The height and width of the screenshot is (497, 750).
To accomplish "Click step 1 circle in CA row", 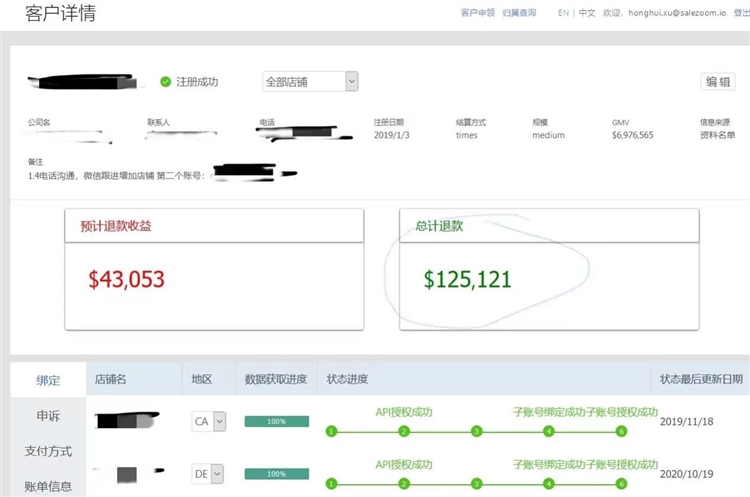I will tap(331, 431).
